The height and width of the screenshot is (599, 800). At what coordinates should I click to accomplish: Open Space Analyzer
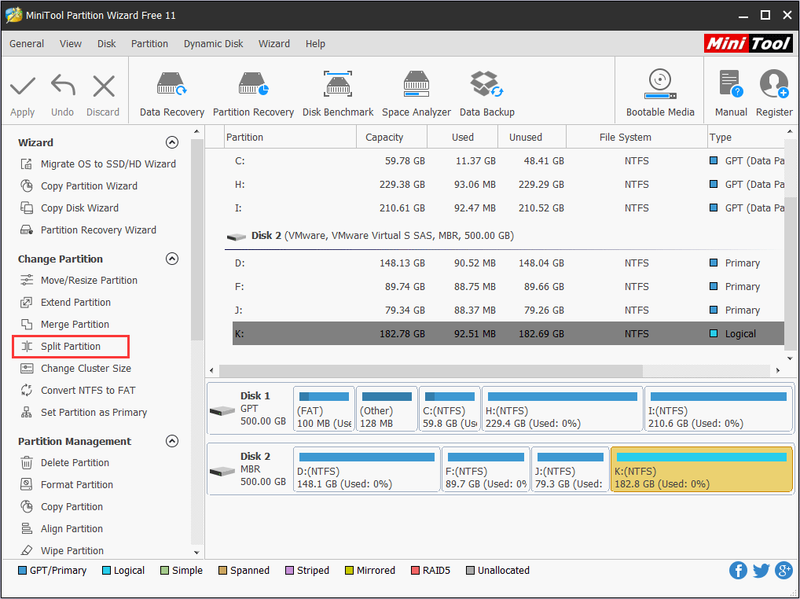416,94
